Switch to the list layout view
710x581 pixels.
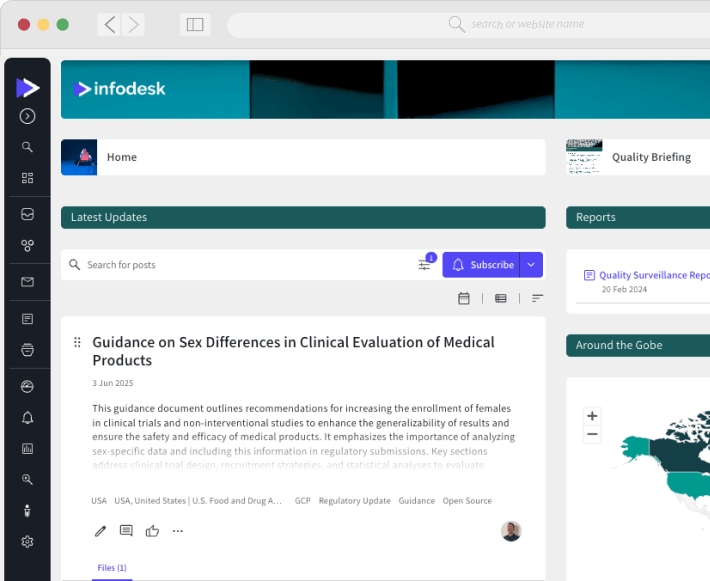[501, 298]
